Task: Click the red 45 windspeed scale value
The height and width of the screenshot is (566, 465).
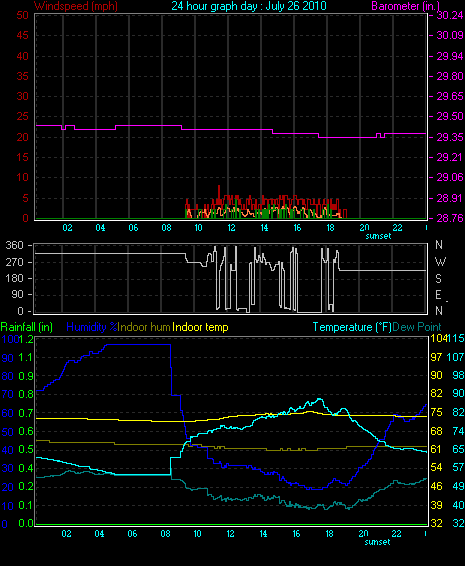Action: pyautogui.click(x=22, y=35)
